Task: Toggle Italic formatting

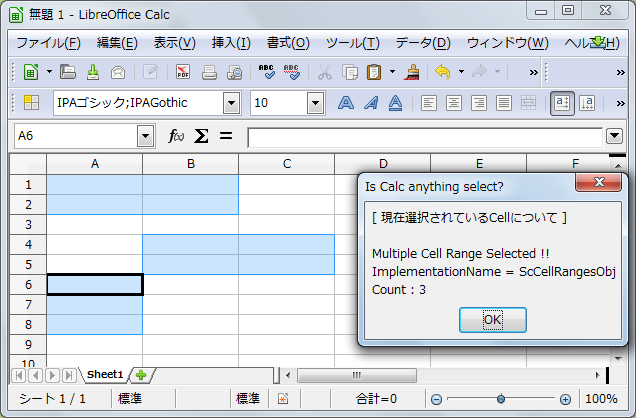Action: pos(371,103)
